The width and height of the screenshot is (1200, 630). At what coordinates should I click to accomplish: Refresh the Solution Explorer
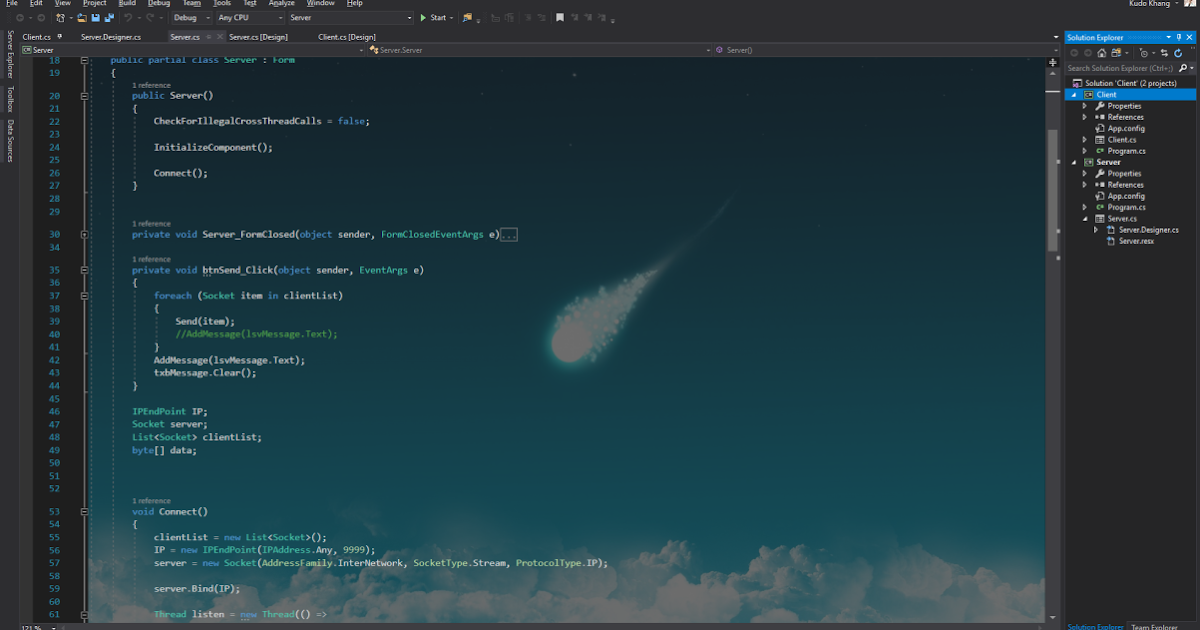click(x=1178, y=53)
